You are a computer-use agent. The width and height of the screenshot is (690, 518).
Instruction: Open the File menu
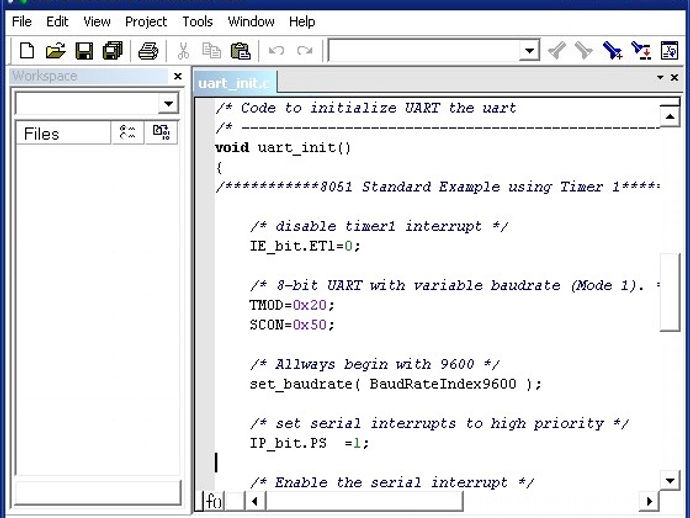[x=22, y=22]
